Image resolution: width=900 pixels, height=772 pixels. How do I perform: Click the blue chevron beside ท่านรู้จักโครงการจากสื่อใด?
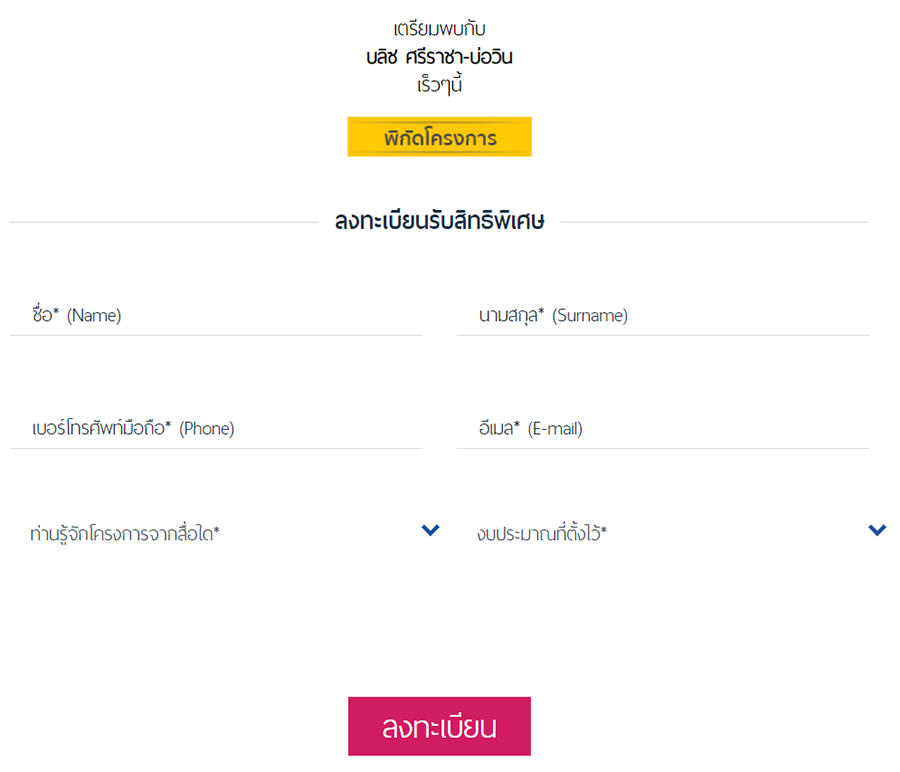430,531
